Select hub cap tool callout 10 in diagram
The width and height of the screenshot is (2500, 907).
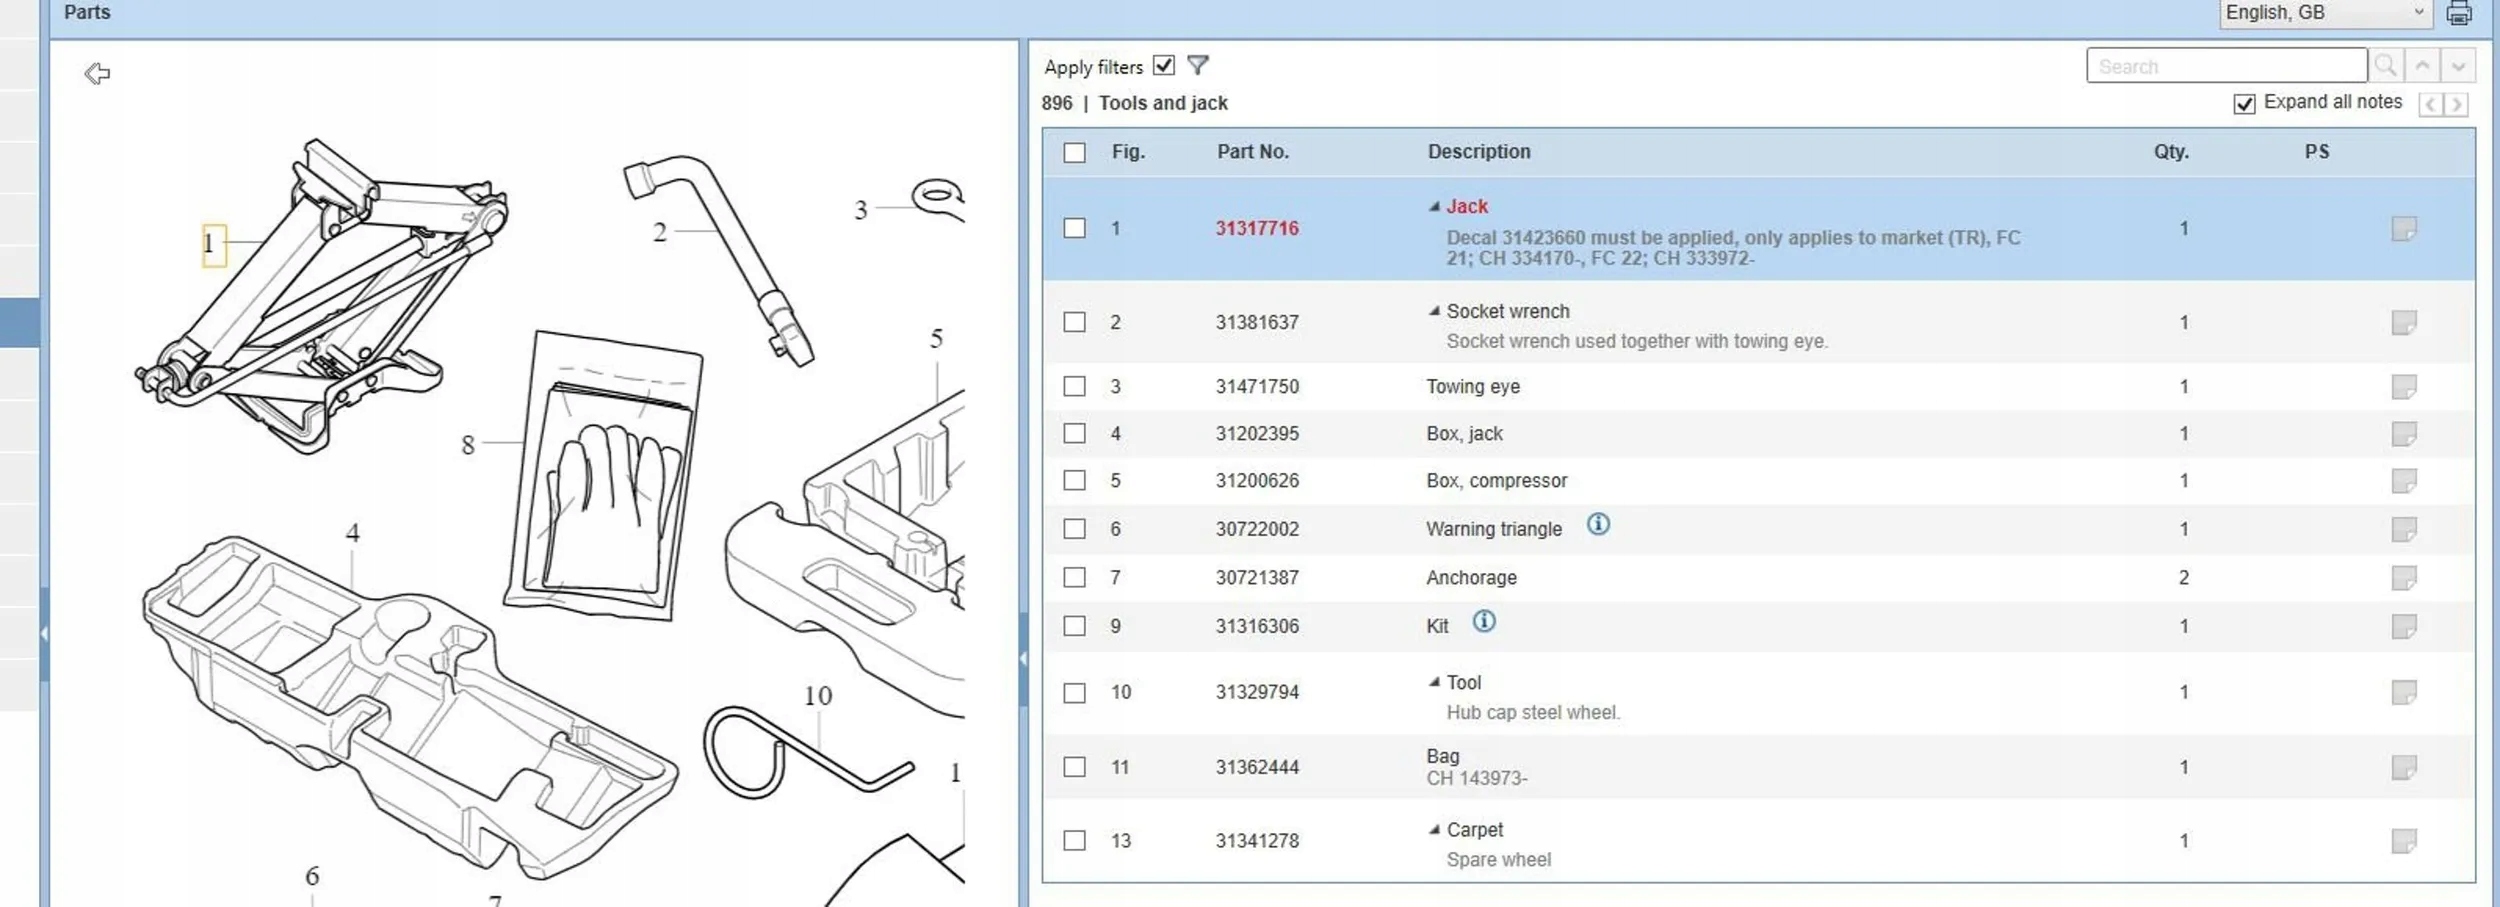coord(818,696)
